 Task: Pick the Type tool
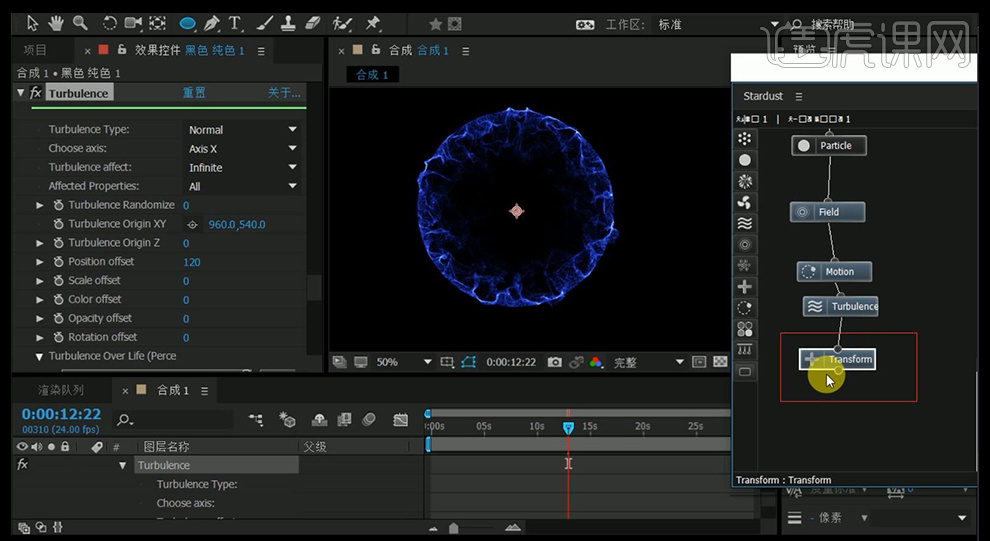click(x=235, y=22)
